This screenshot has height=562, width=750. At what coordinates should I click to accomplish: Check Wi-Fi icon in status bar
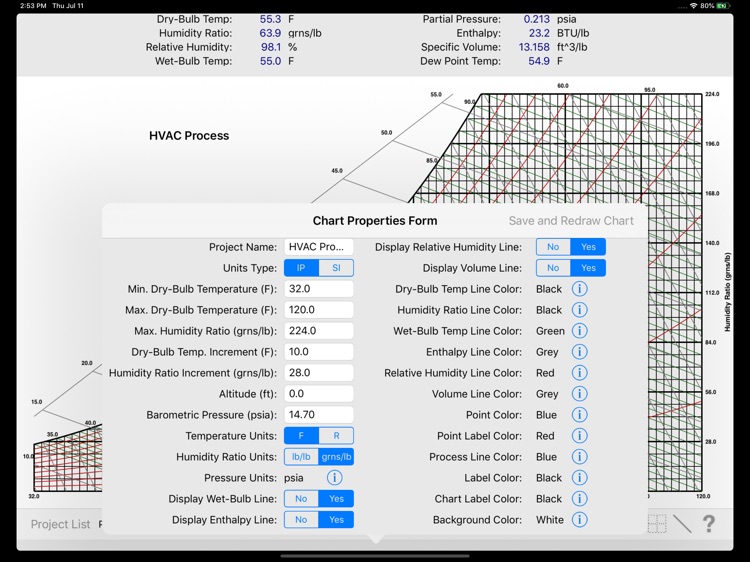[x=694, y=6]
